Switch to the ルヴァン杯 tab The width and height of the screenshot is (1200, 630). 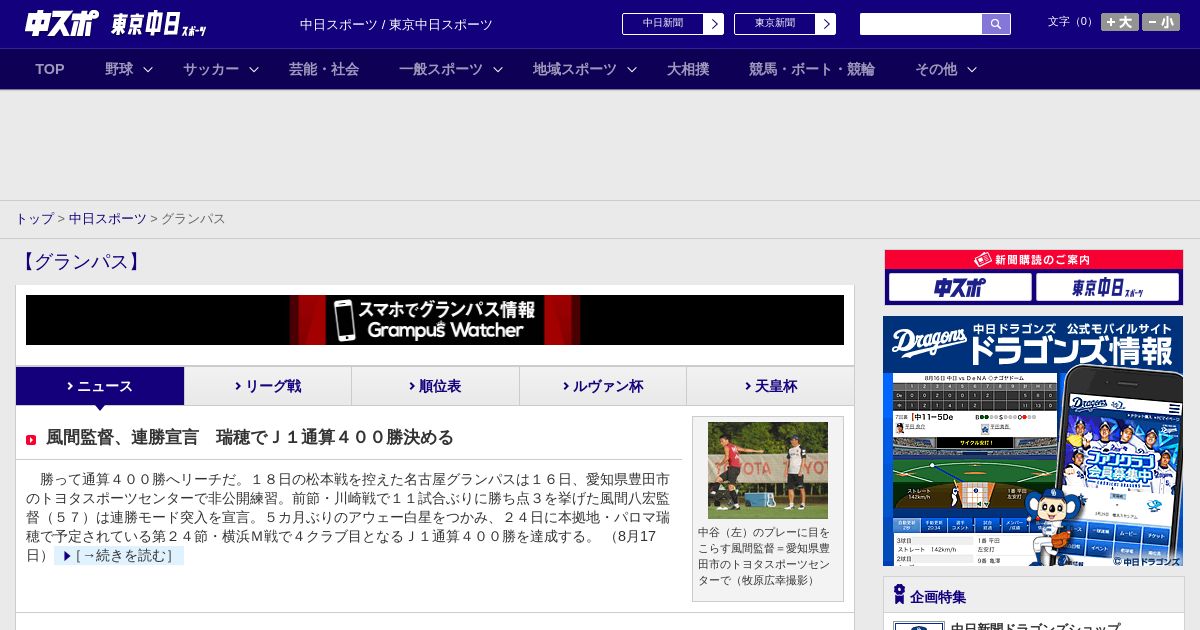coord(603,386)
